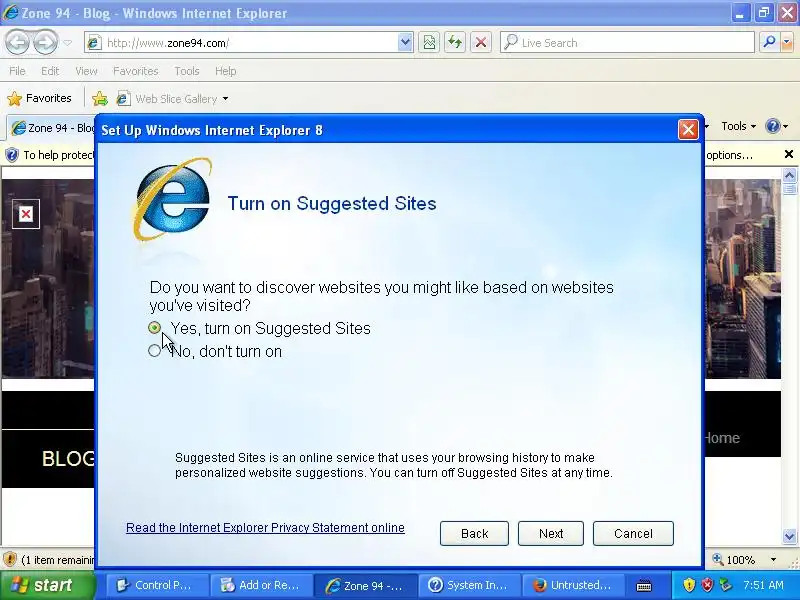This screenshot has height=600, width=800.
Task: Click the network connection tray icon
Action: (x=726, y=585)
